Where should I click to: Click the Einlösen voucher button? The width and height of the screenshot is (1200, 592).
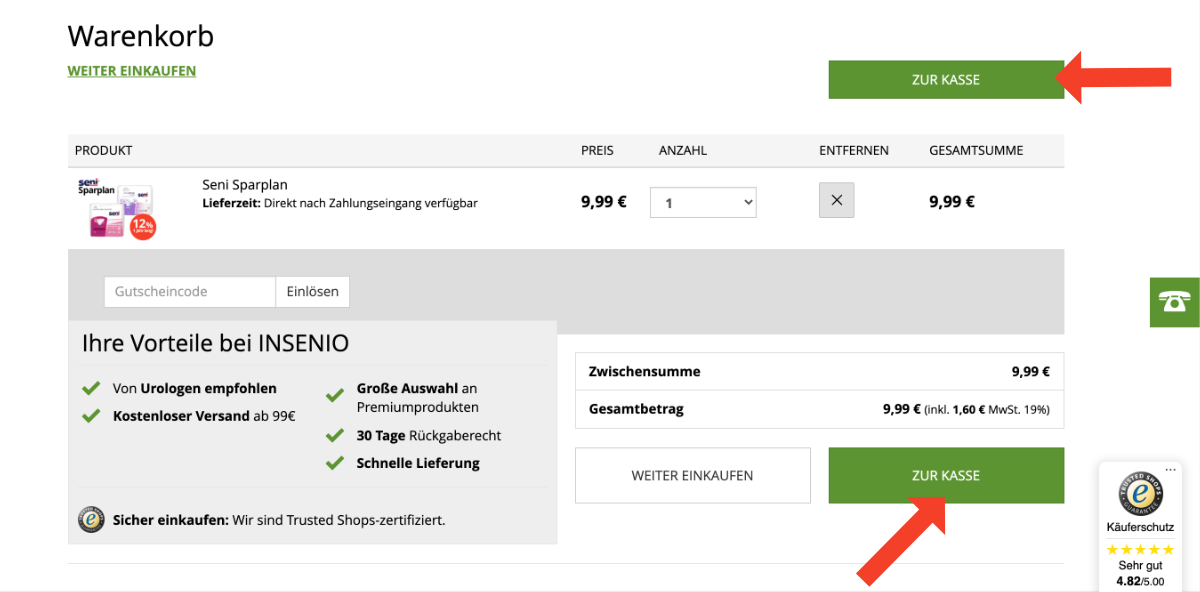[x=312, y=292]
